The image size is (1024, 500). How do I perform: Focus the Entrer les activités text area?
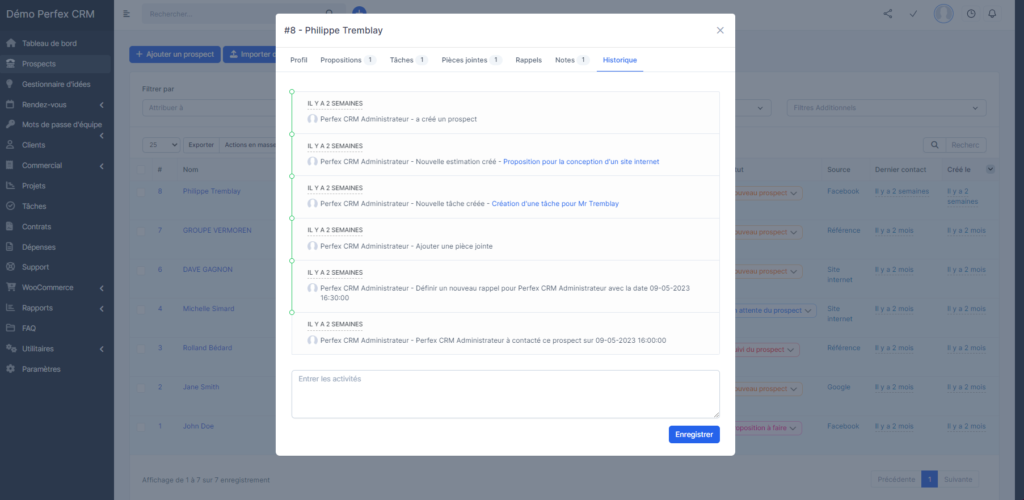505,394
